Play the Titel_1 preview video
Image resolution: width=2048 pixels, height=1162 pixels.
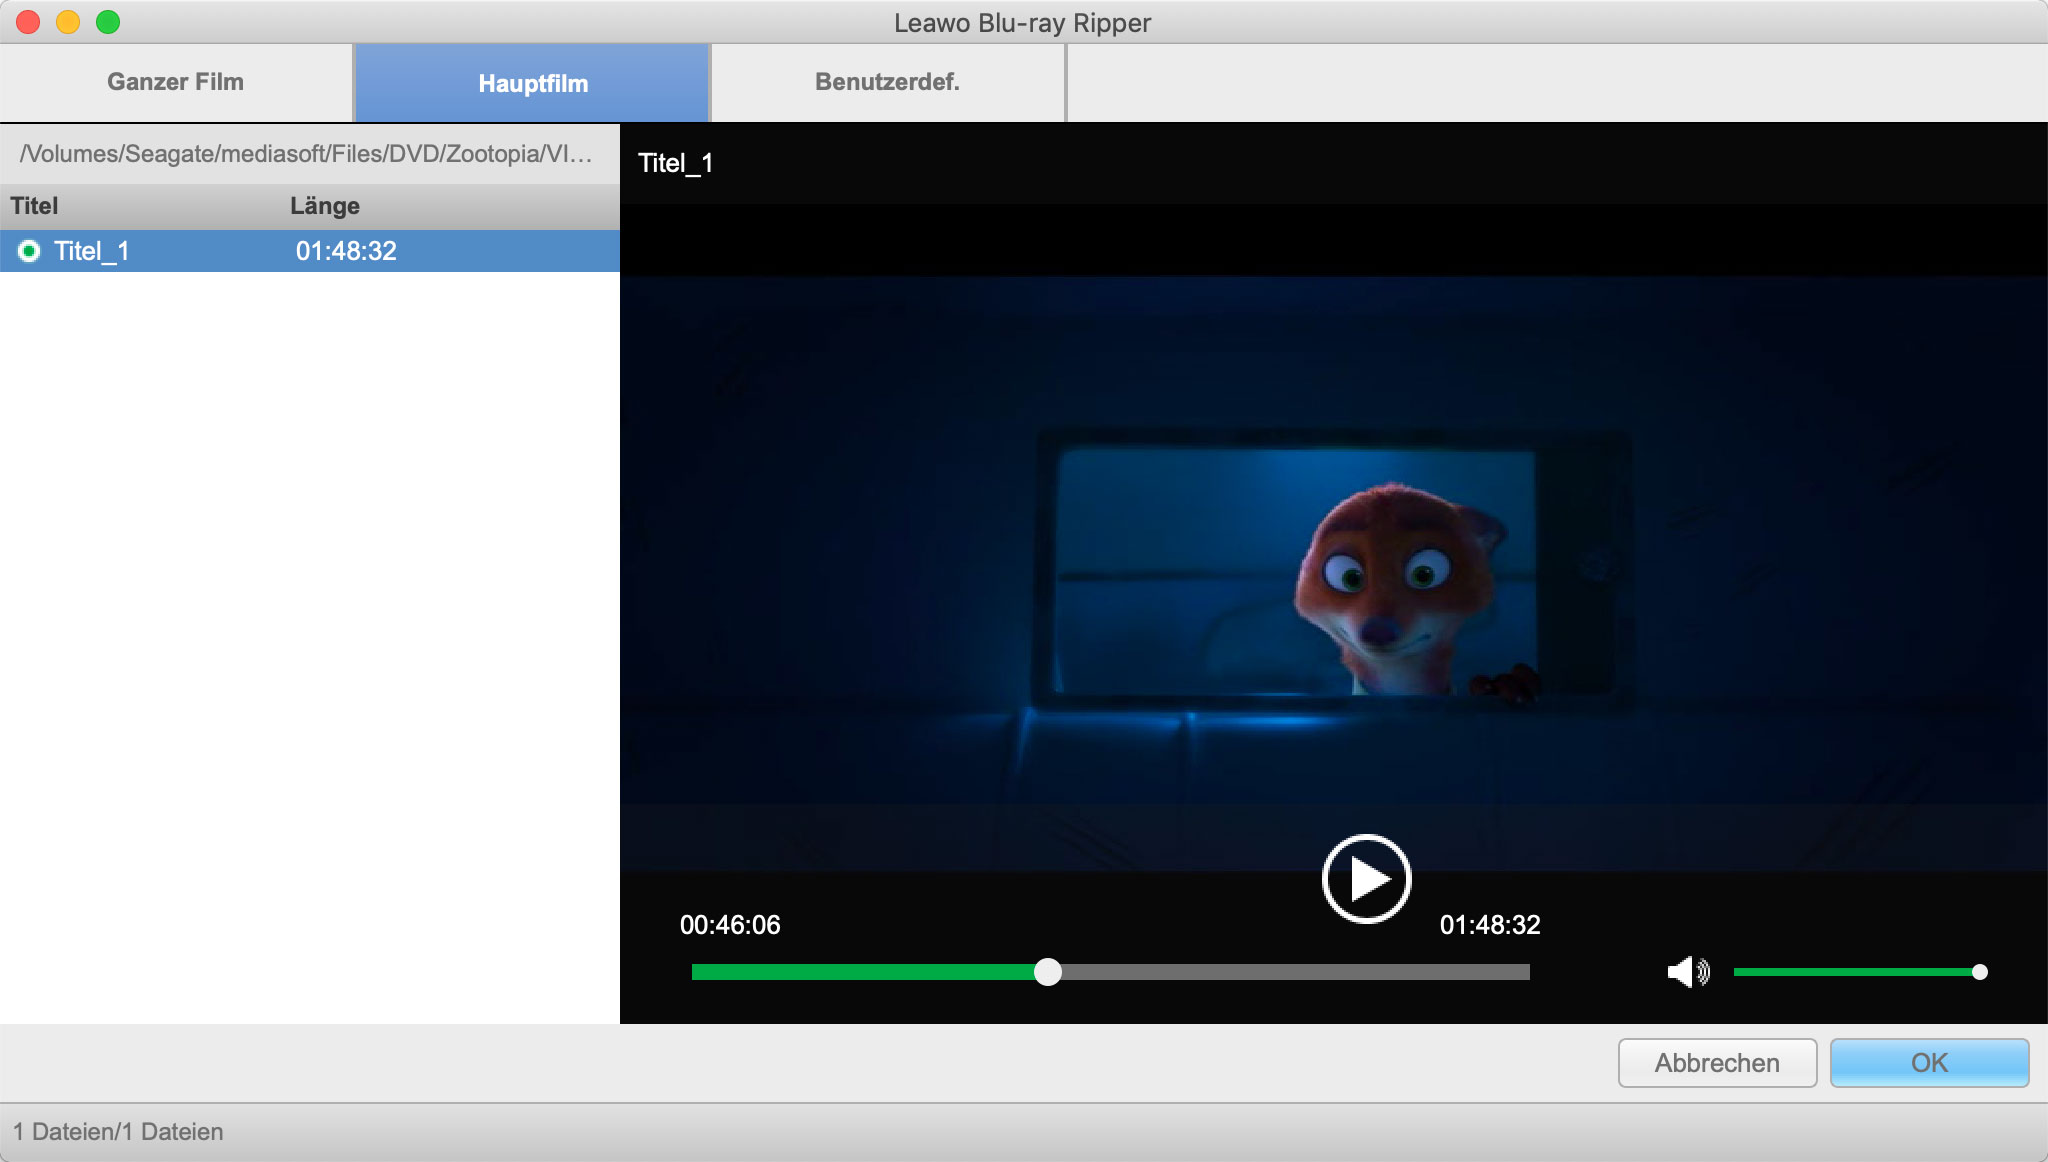point(1366,879)
